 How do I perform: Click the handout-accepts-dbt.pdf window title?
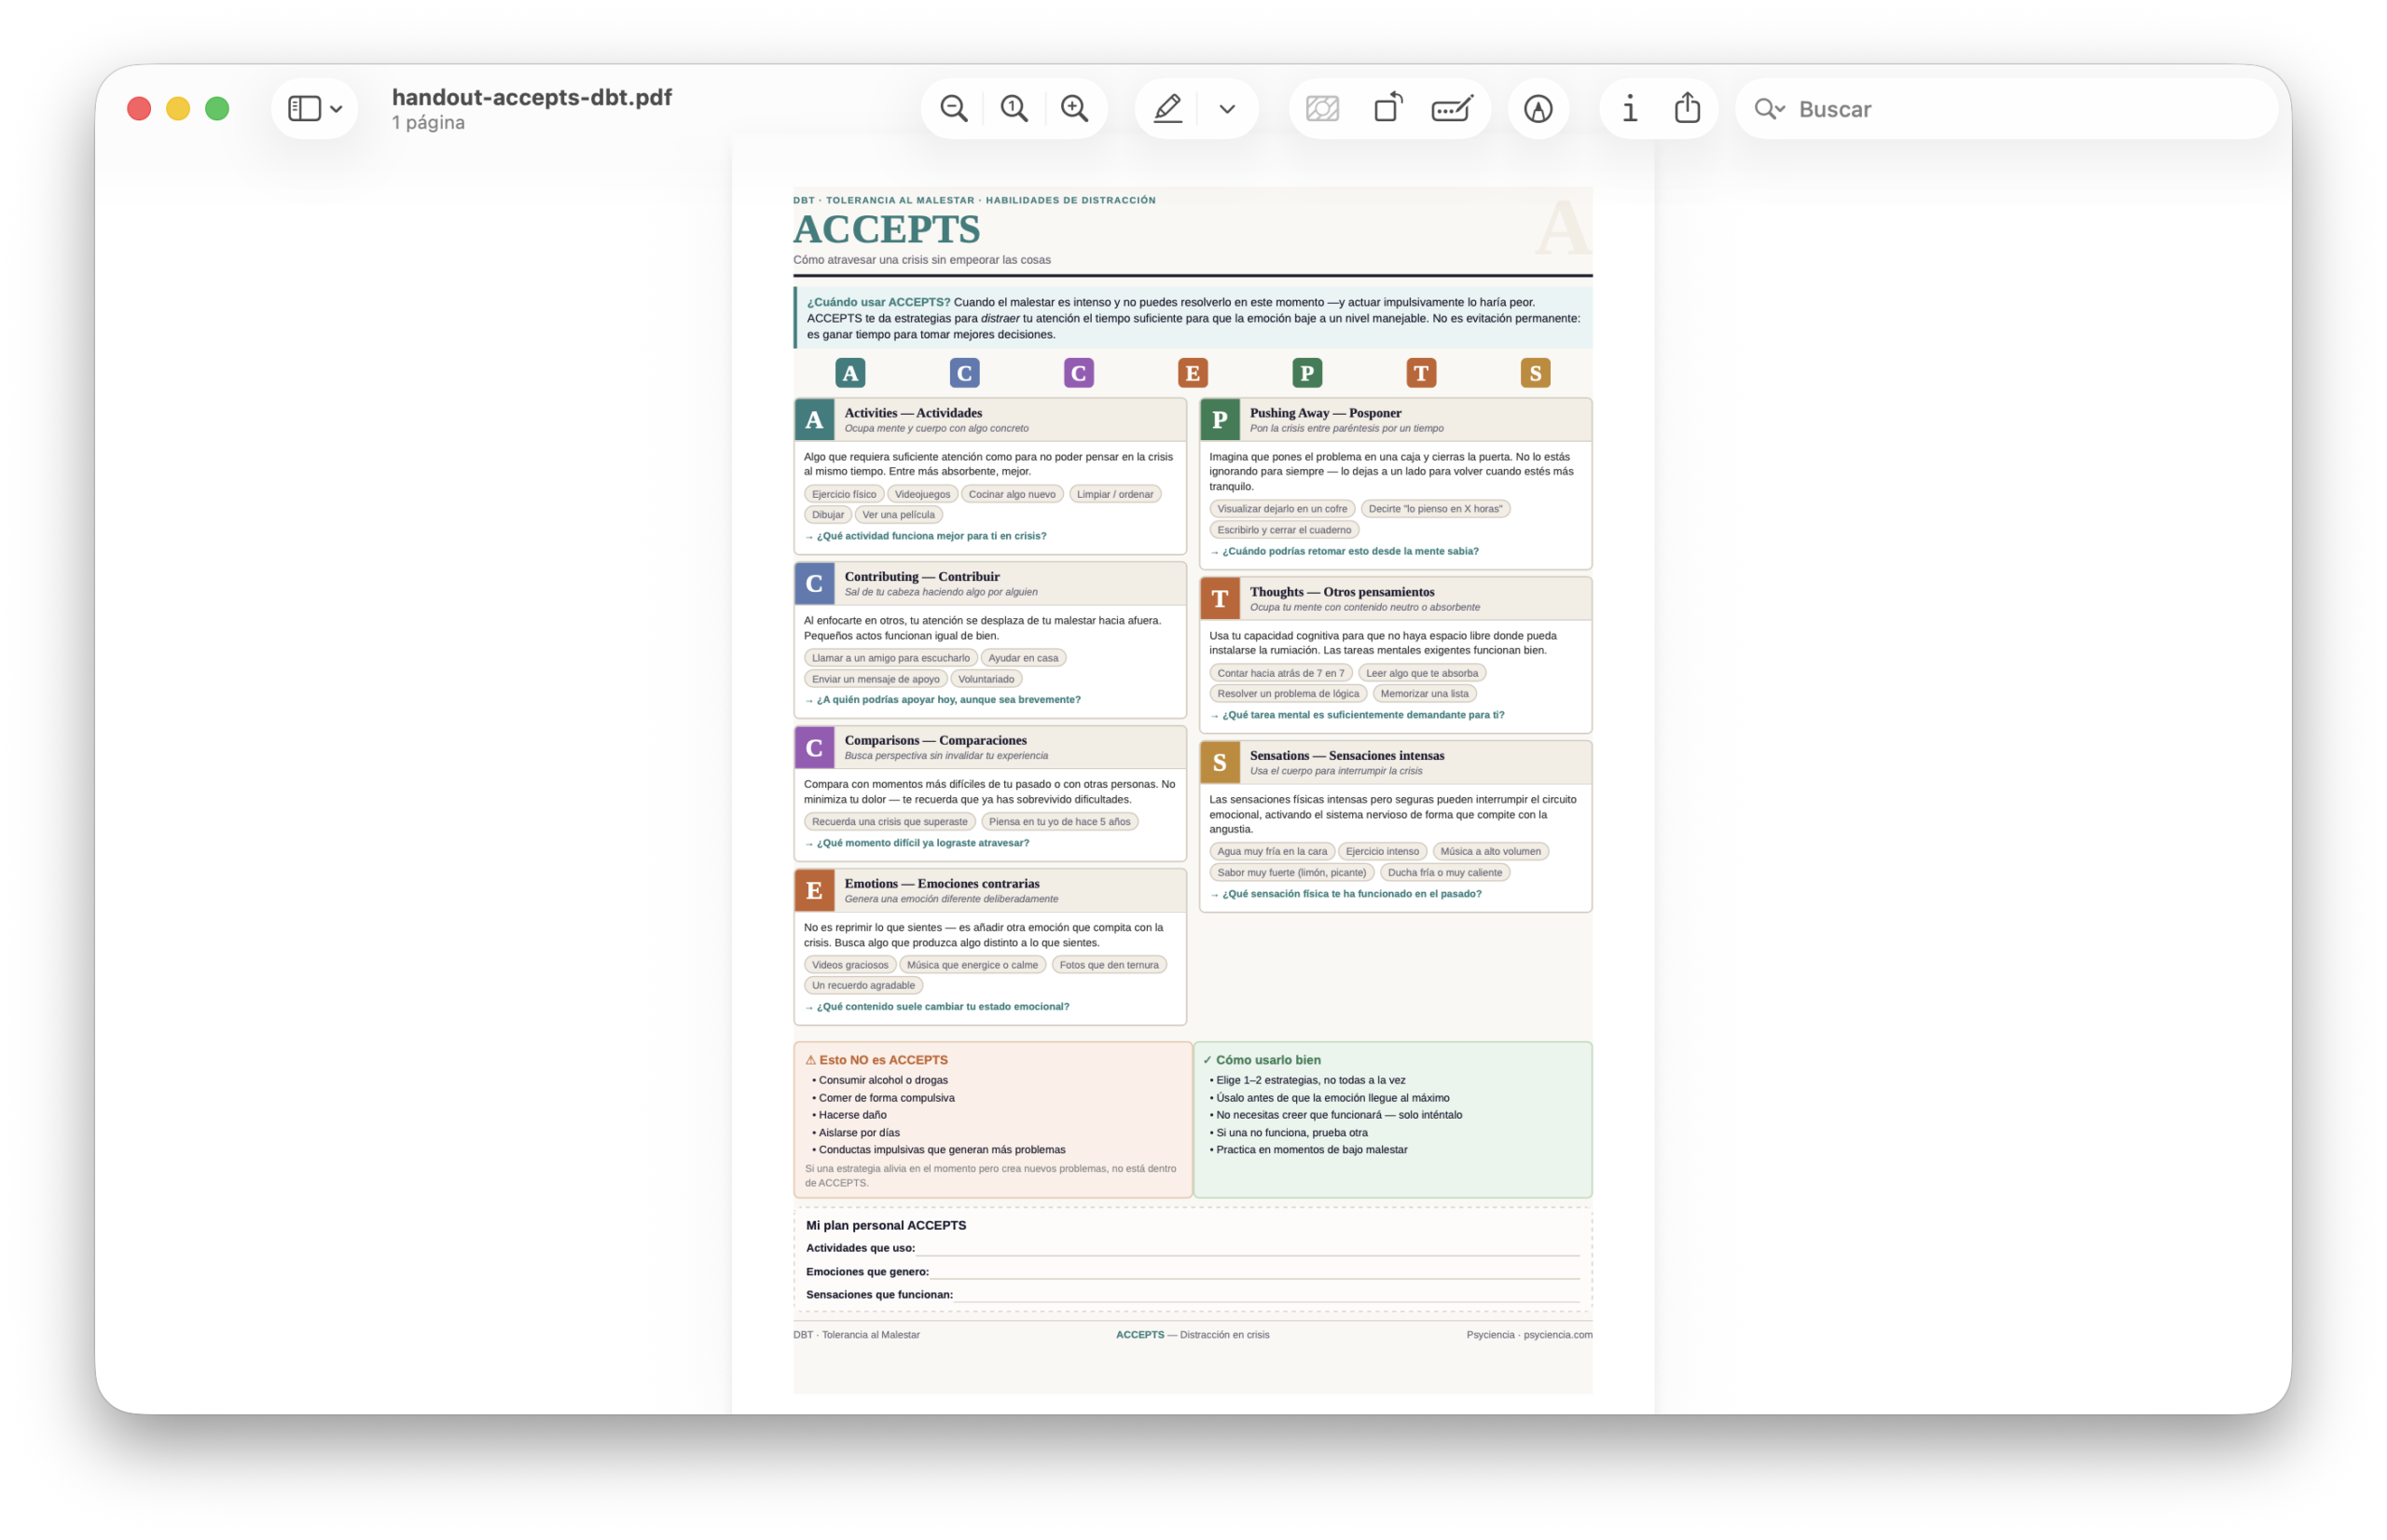531,97
